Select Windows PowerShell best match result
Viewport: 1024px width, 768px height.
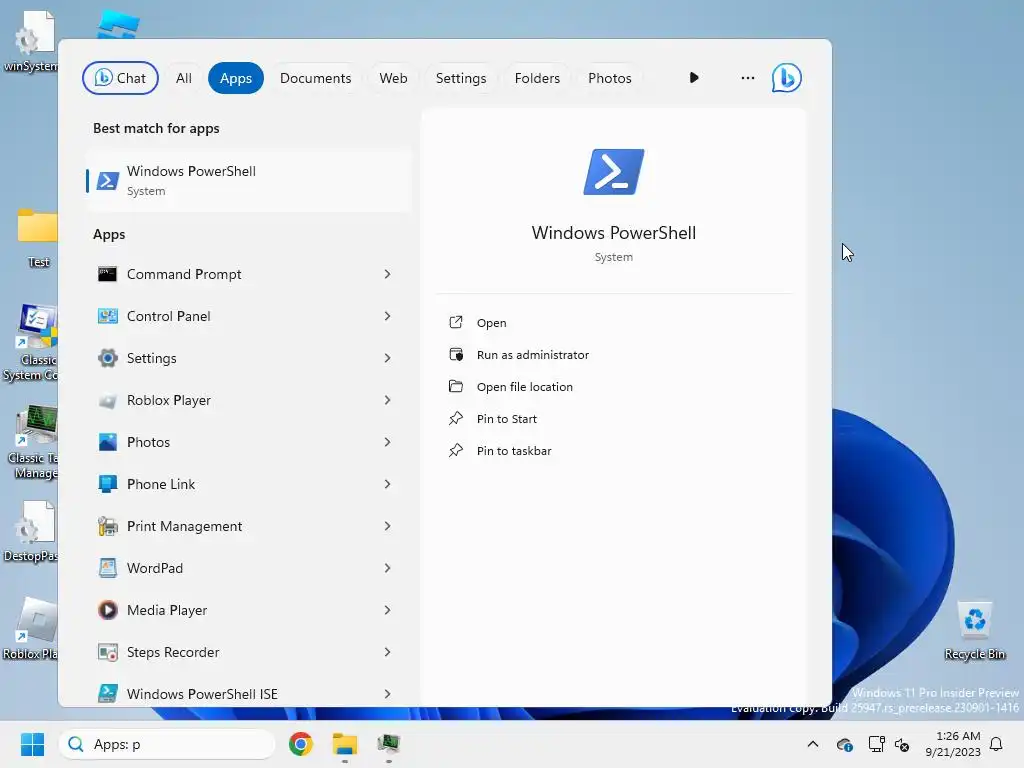point(248,180)
